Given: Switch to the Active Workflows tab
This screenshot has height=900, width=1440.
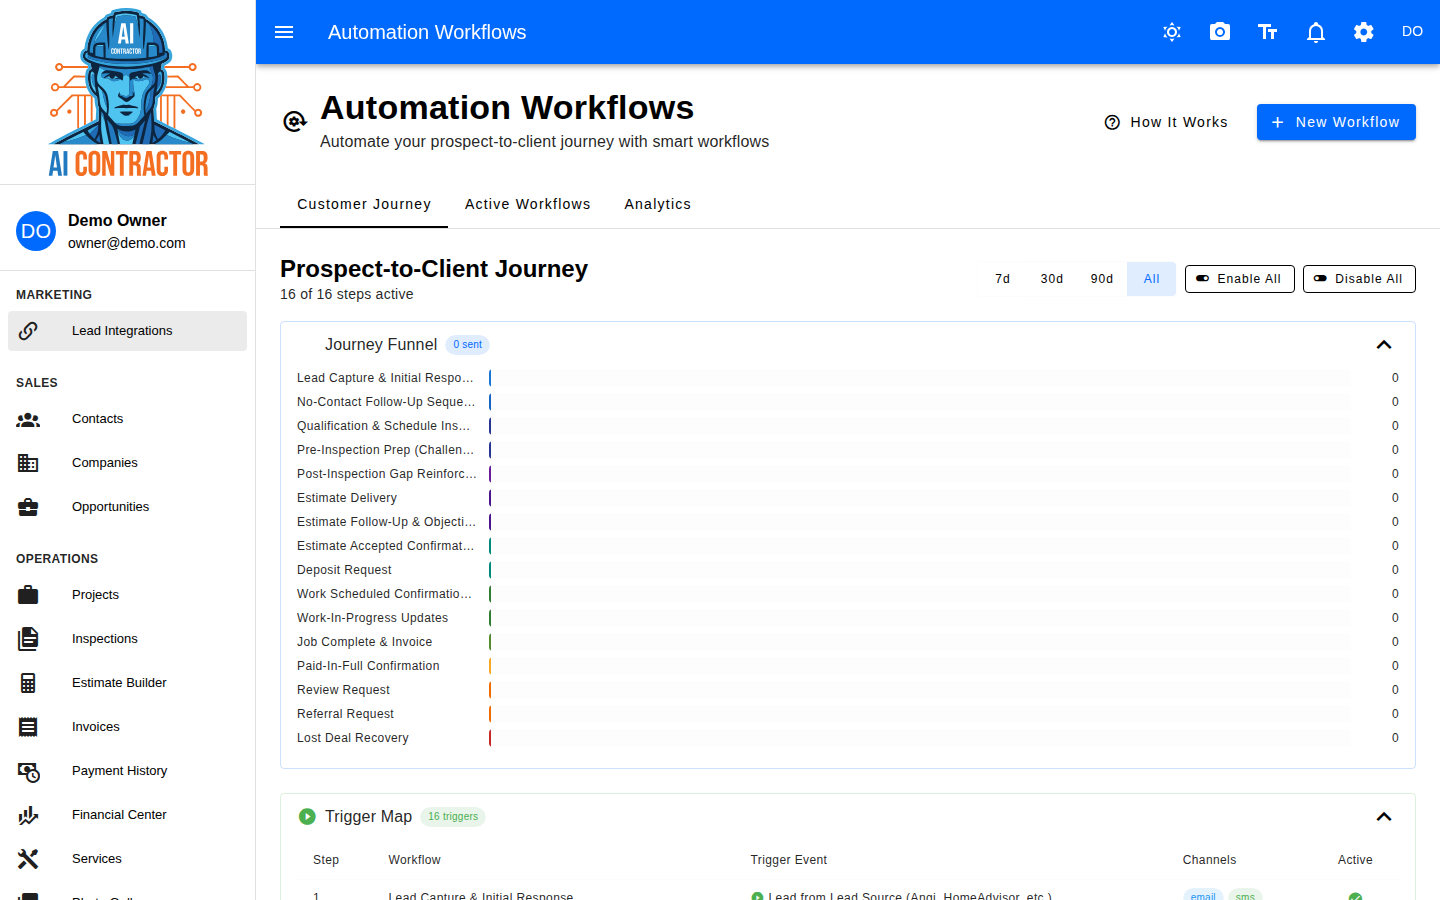Looking at the screenshot, I should [528, 204].
